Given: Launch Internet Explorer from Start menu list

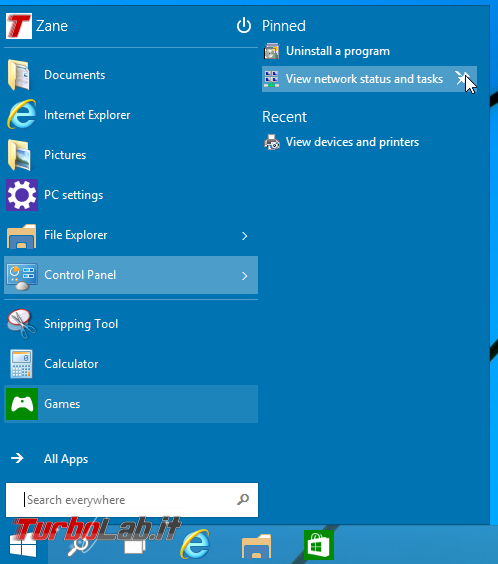Looking at the screenshot, I should [x=22, y=115].
